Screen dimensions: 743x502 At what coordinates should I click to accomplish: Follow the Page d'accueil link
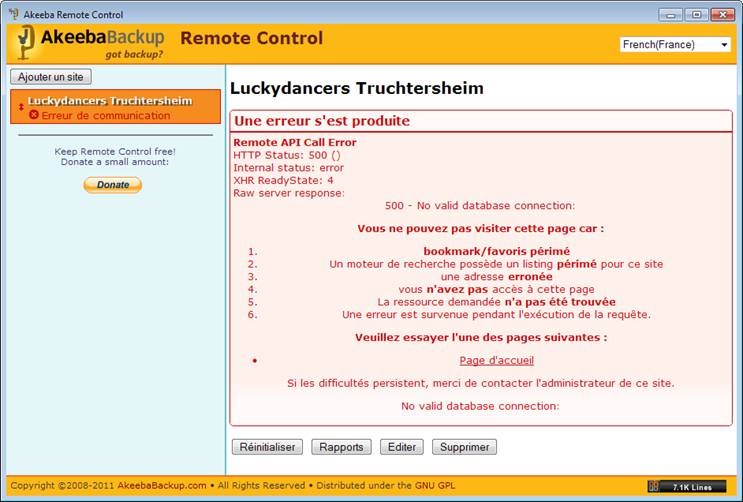[496, 360]
